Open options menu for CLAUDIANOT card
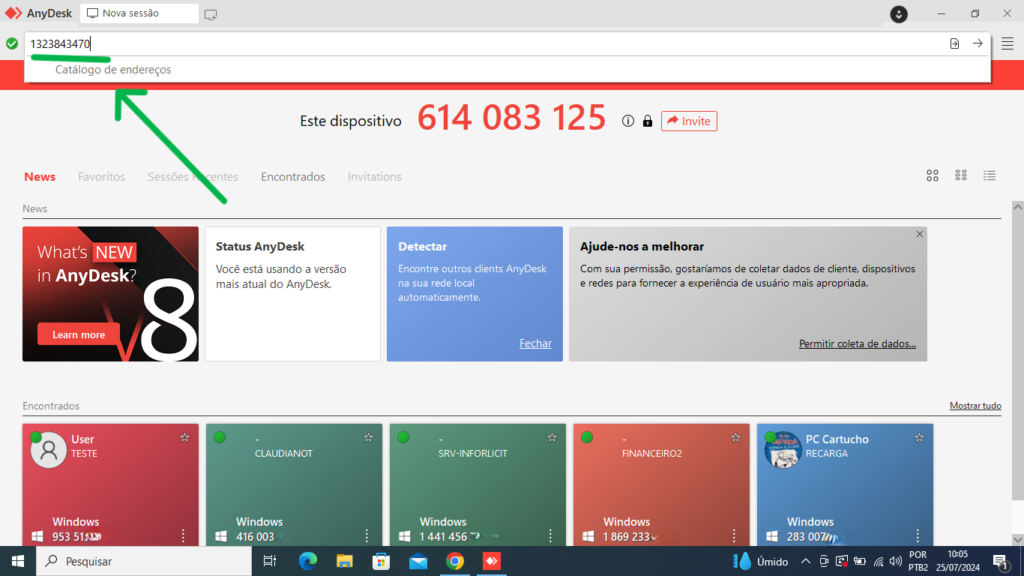 (366, 536)
